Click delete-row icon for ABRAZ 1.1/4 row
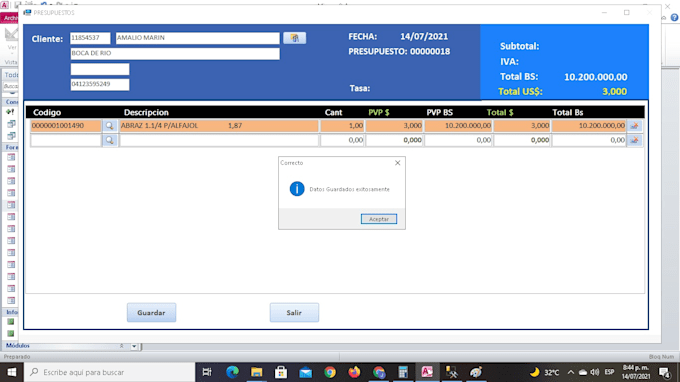Image resolution: width=680 pixels, height=382 pixels. 634,126
